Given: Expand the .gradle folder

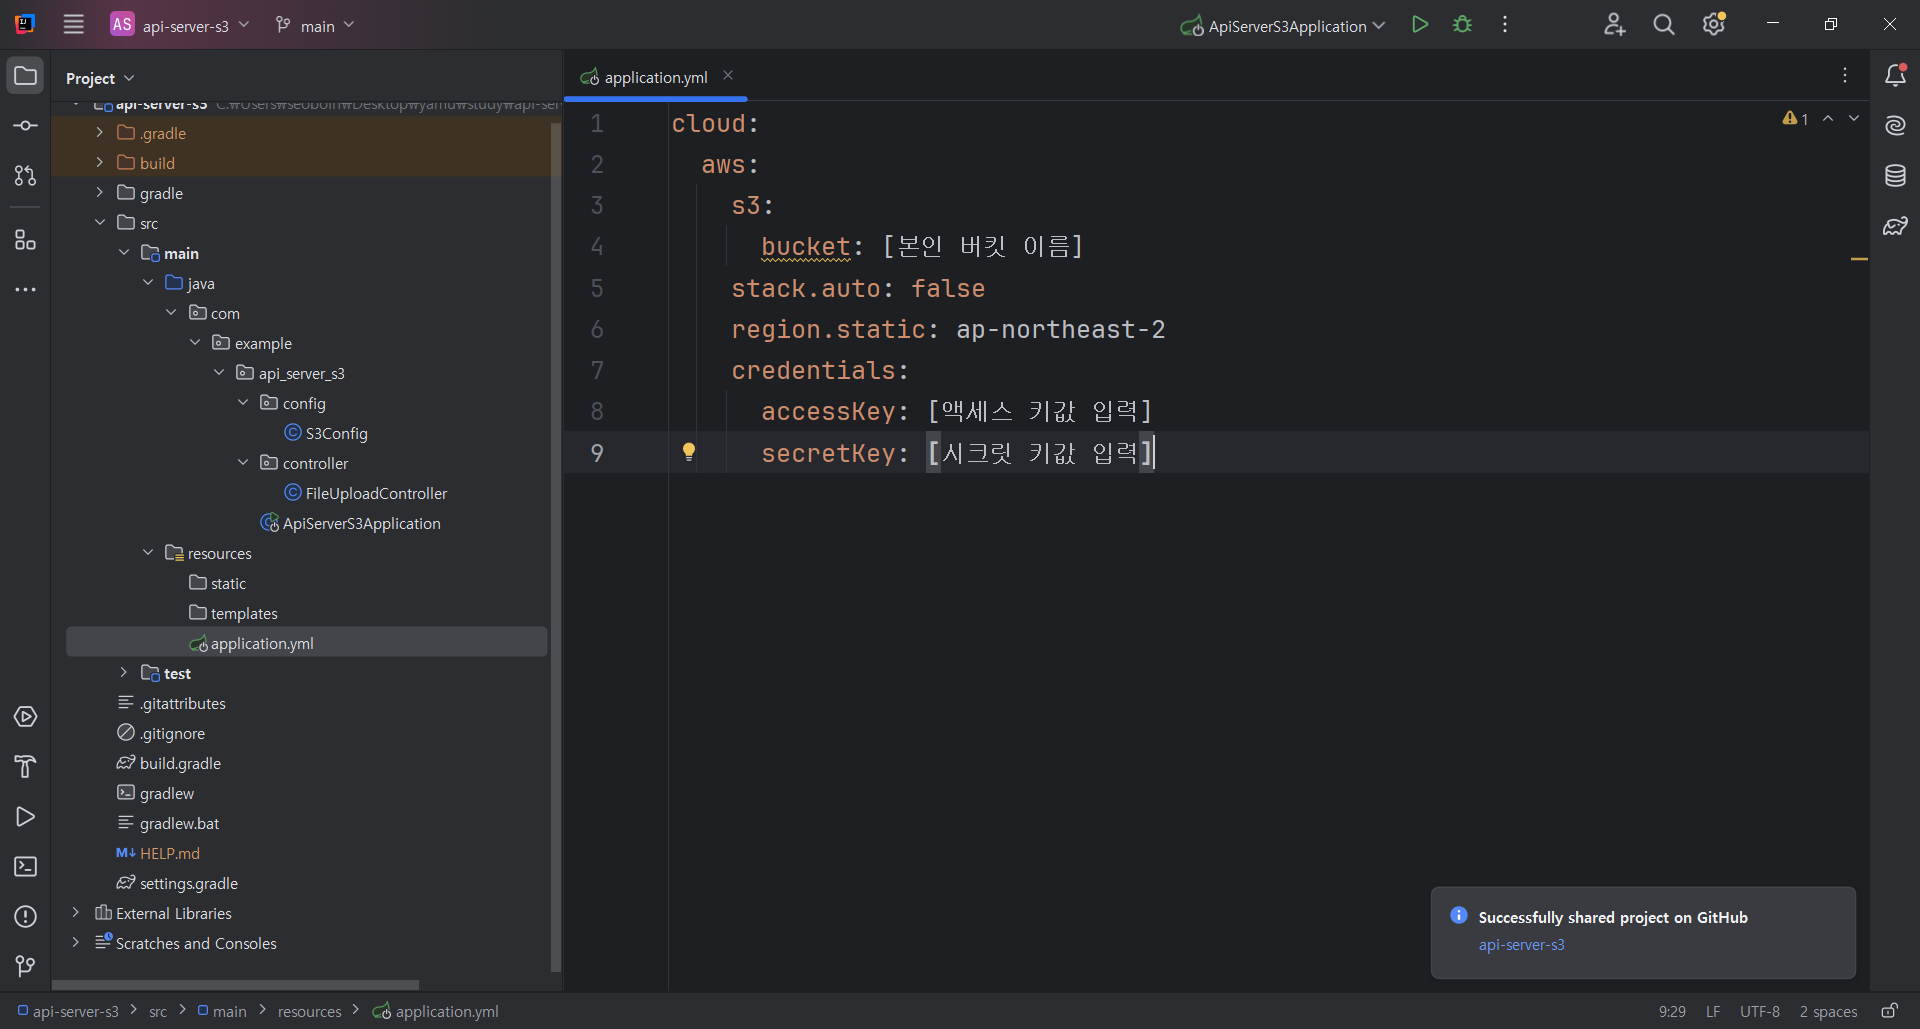Looking at the screenshot, I should pyautogui.click(x=99, y=133).
